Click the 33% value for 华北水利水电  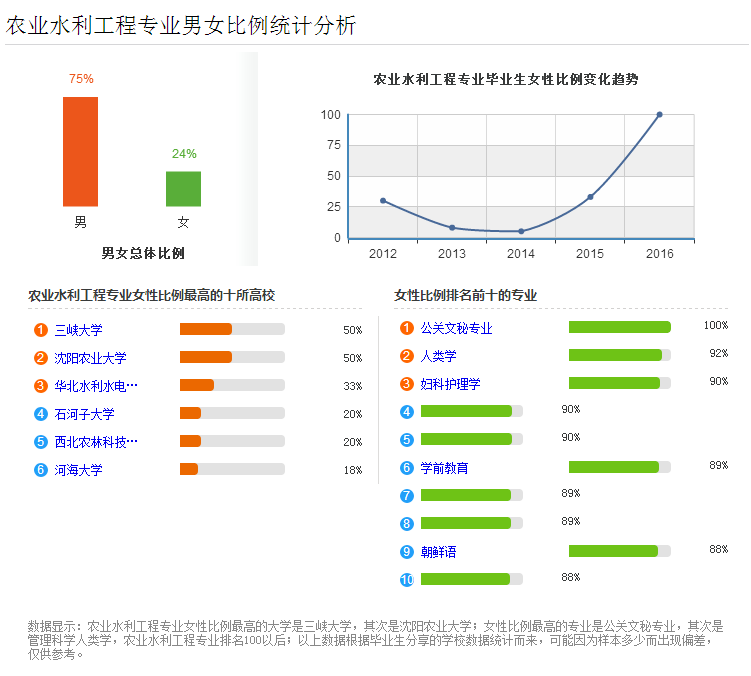click(x=353, y=386)
